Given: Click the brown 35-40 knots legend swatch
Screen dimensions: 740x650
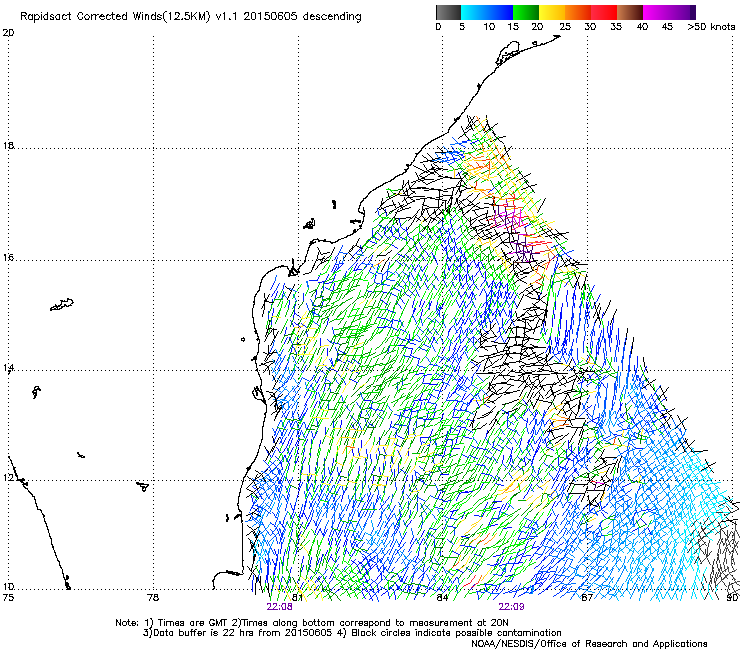Looking at the screenshot, I should (x=630, y=12).
